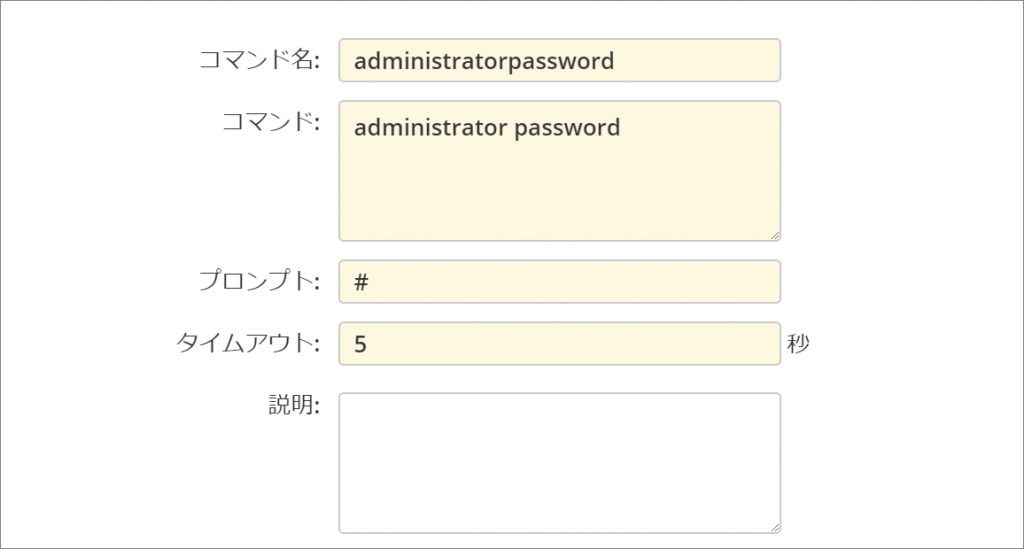Click the 秒 unit text
This screenshot has width=1024, height=549.
(798, 344)
